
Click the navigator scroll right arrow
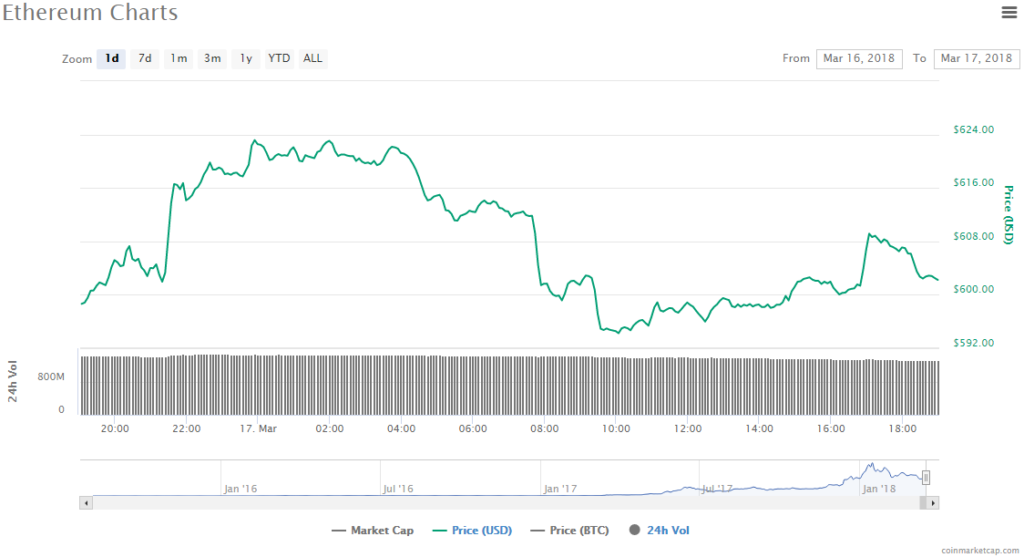(x=934, y=503)
